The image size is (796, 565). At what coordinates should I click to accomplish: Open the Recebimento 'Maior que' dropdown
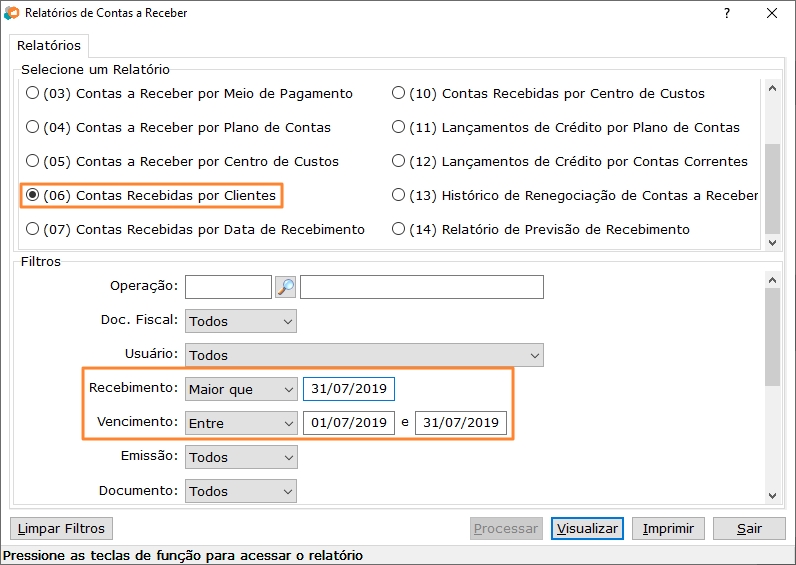click(x=241, y=389)
